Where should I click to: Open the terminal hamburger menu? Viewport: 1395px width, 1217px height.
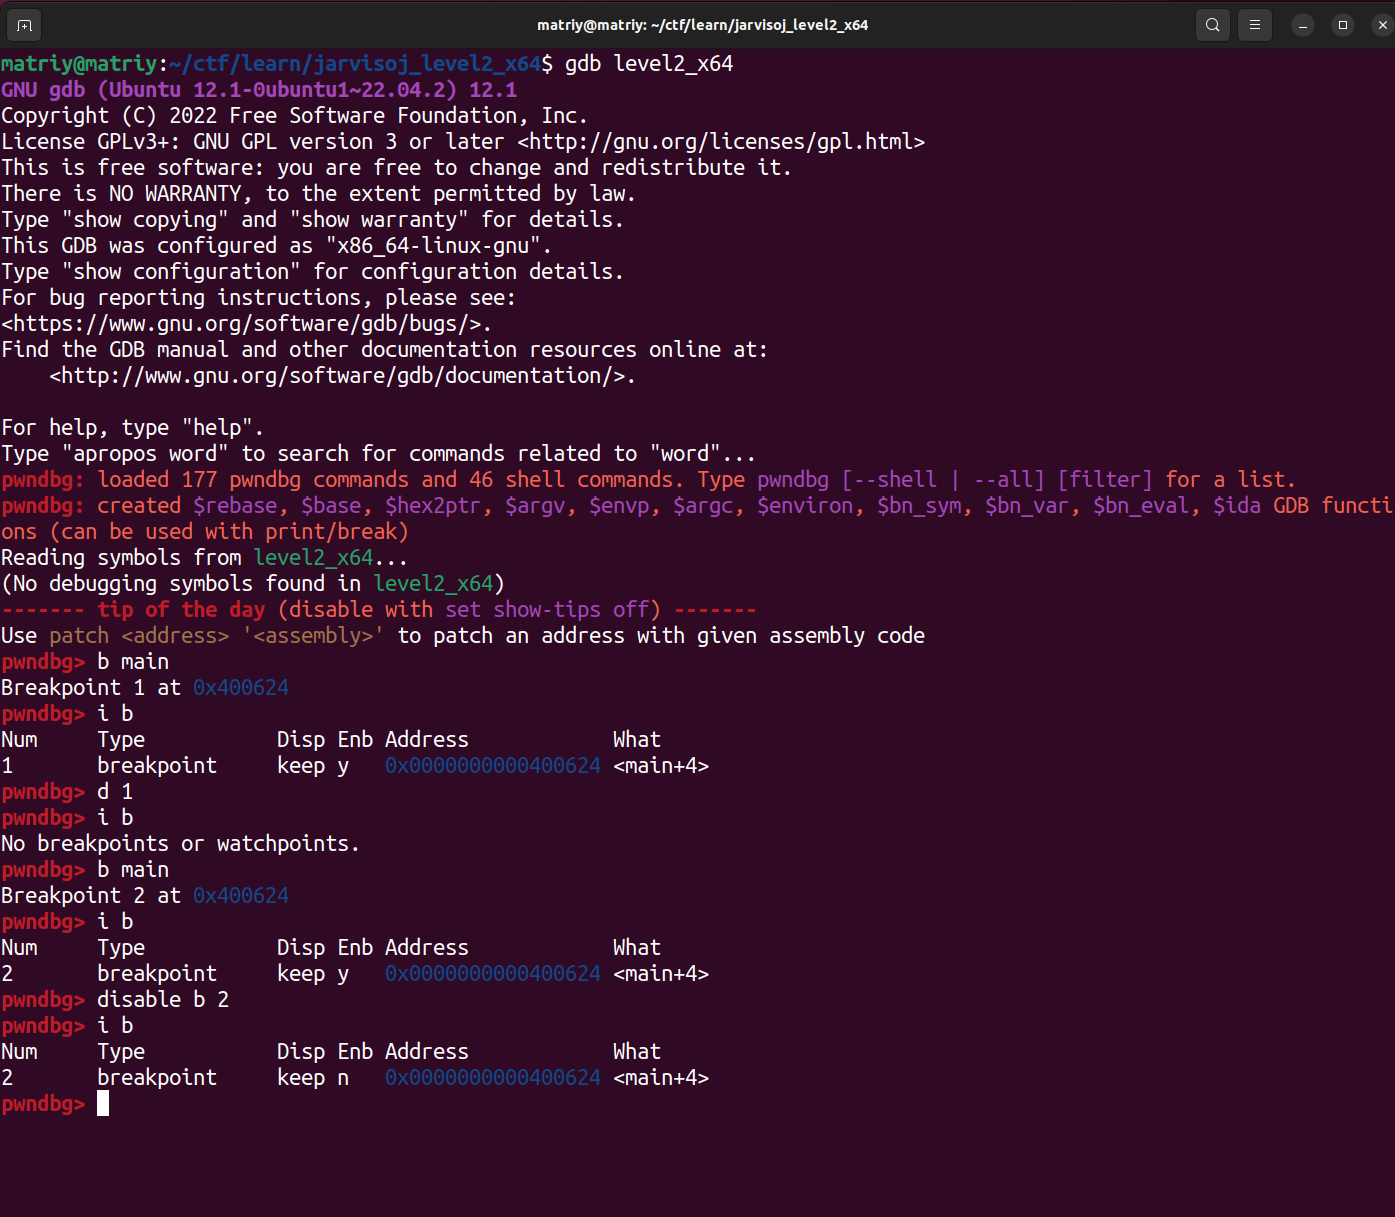point(1255,25)
